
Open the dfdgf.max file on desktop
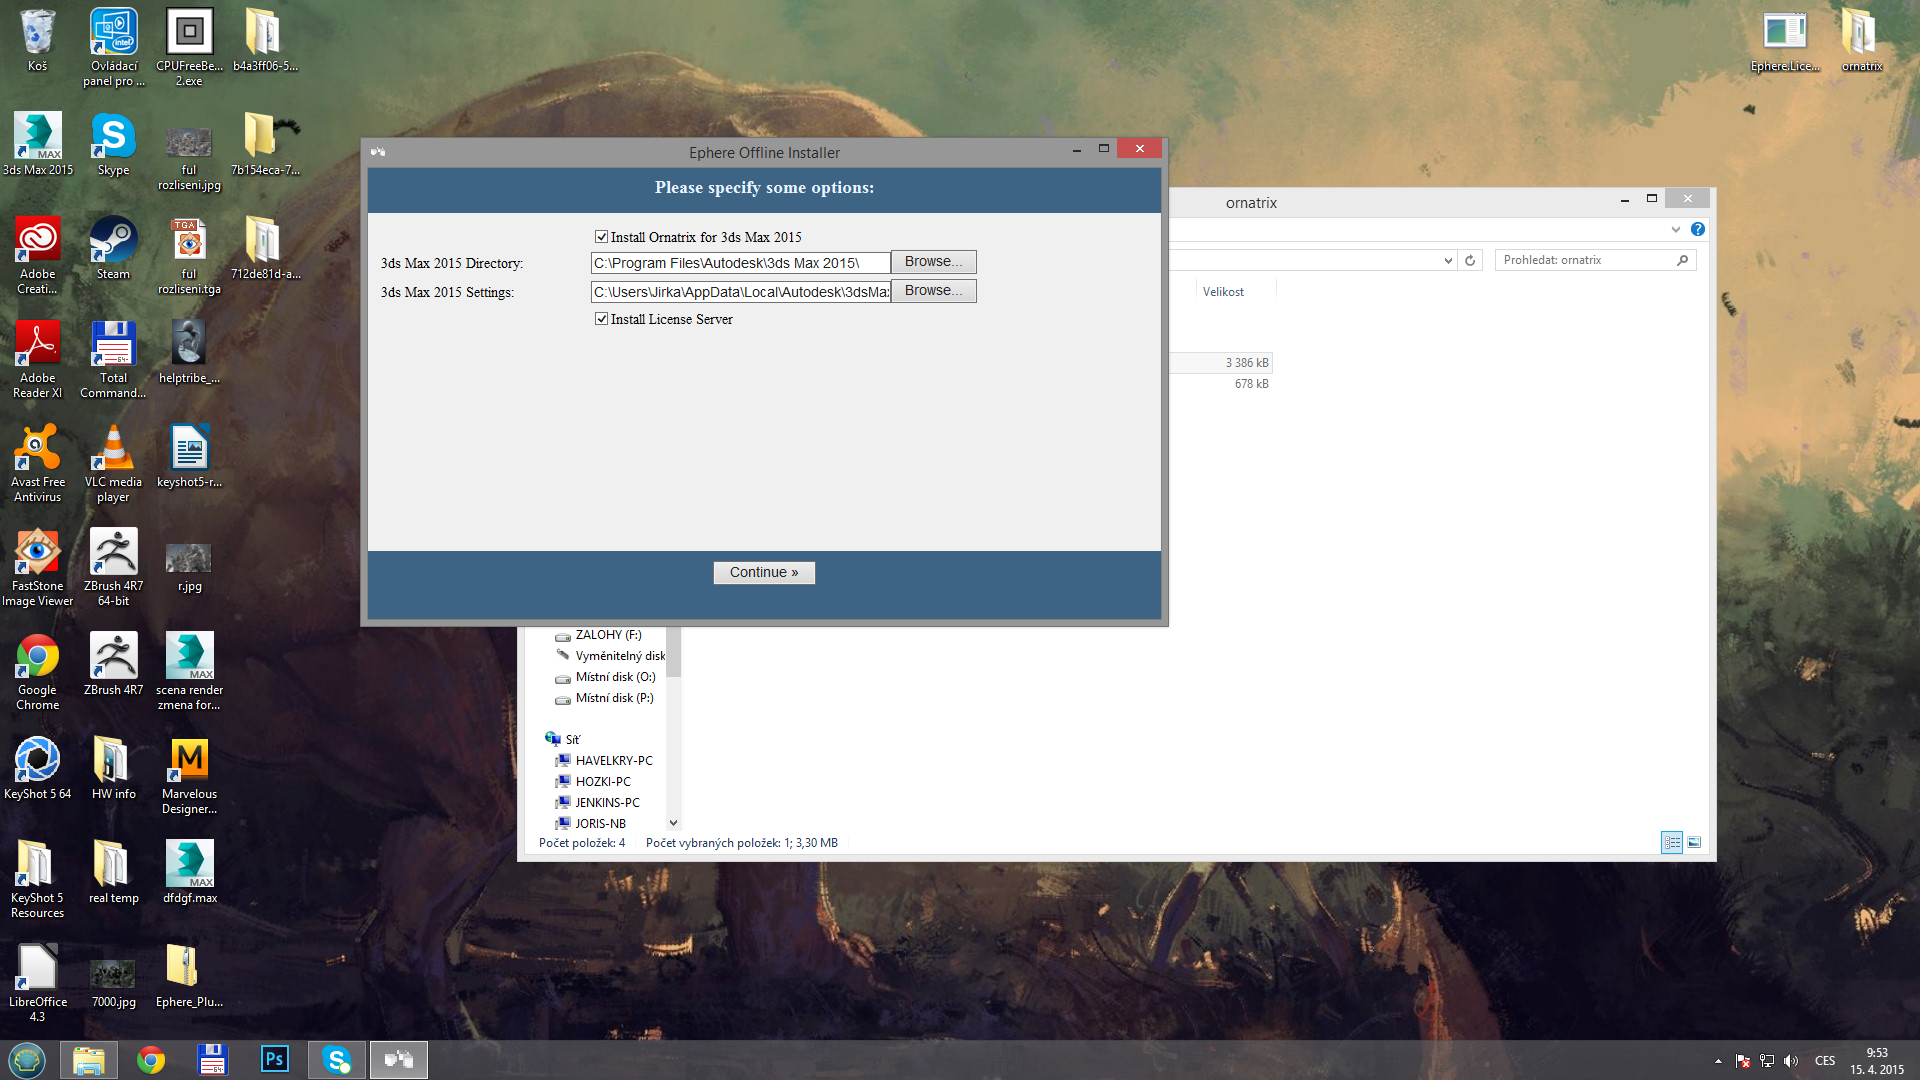(x=189, y=872)
